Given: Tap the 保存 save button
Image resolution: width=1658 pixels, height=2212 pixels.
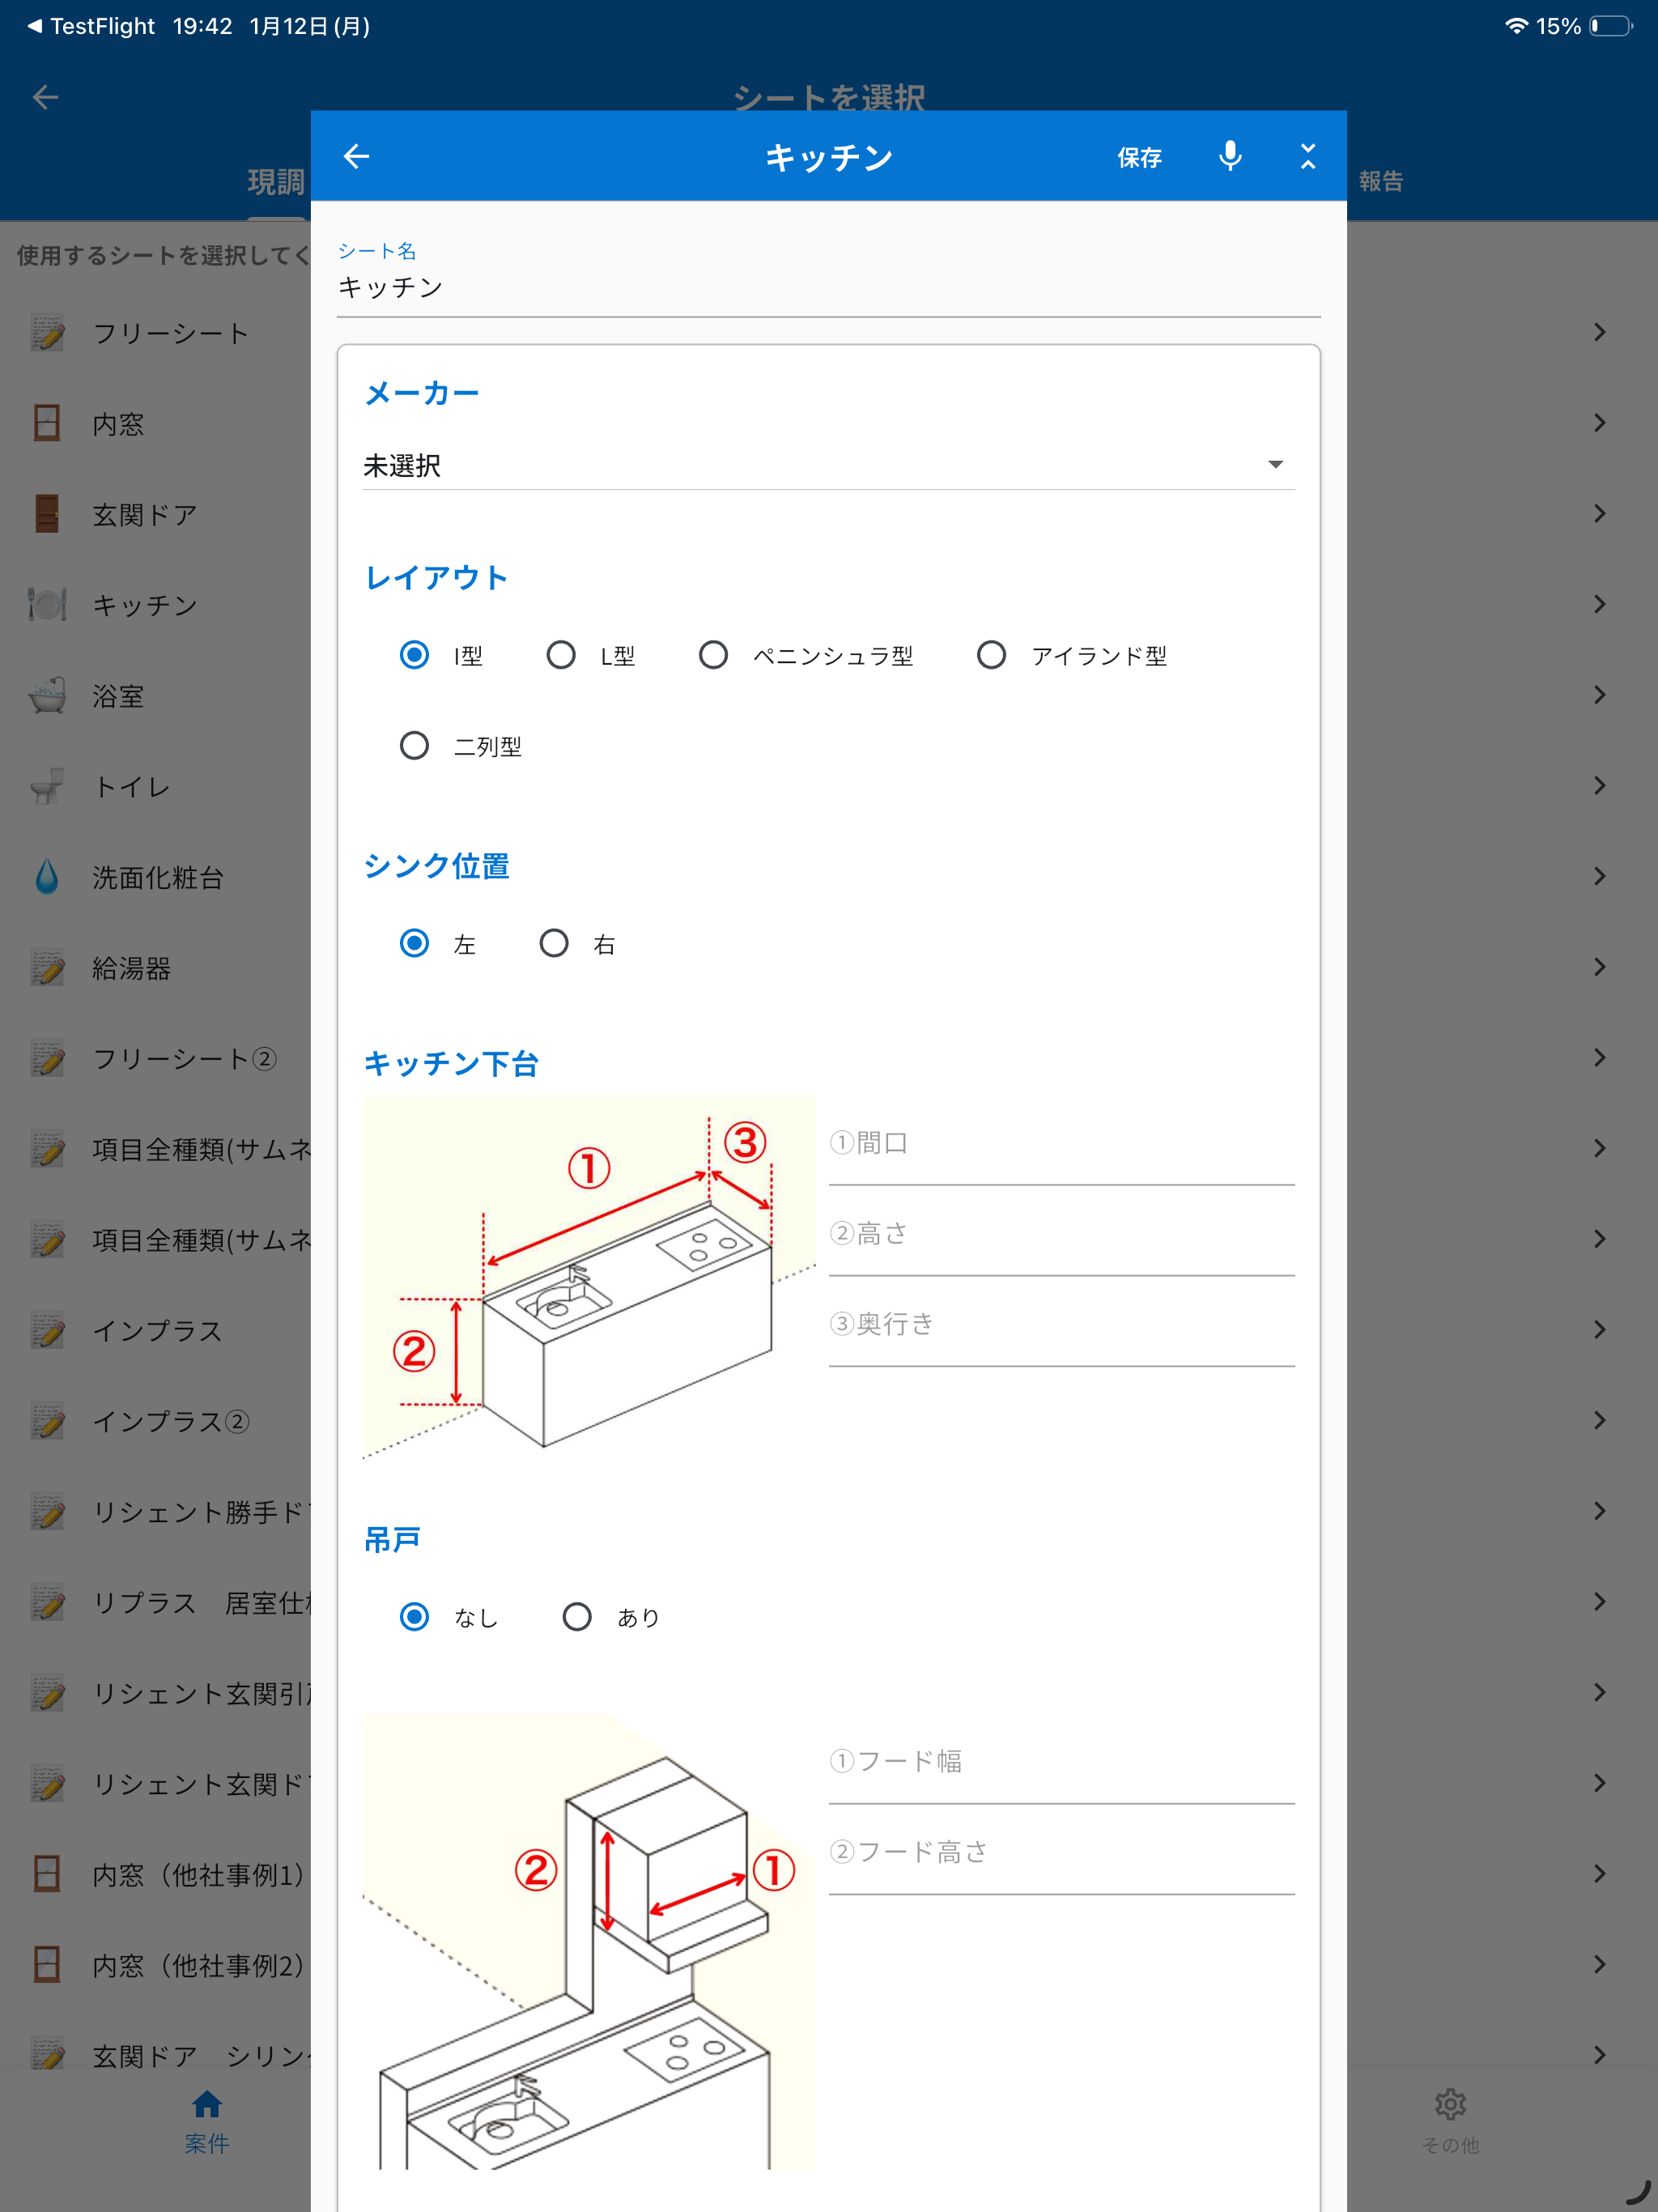Looking at the screenshot, I should point(1139,157).
